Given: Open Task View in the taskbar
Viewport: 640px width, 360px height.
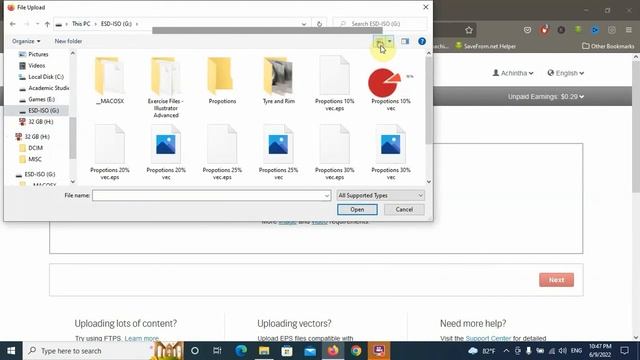Looking at the screenshot, I should pos(217,351).
